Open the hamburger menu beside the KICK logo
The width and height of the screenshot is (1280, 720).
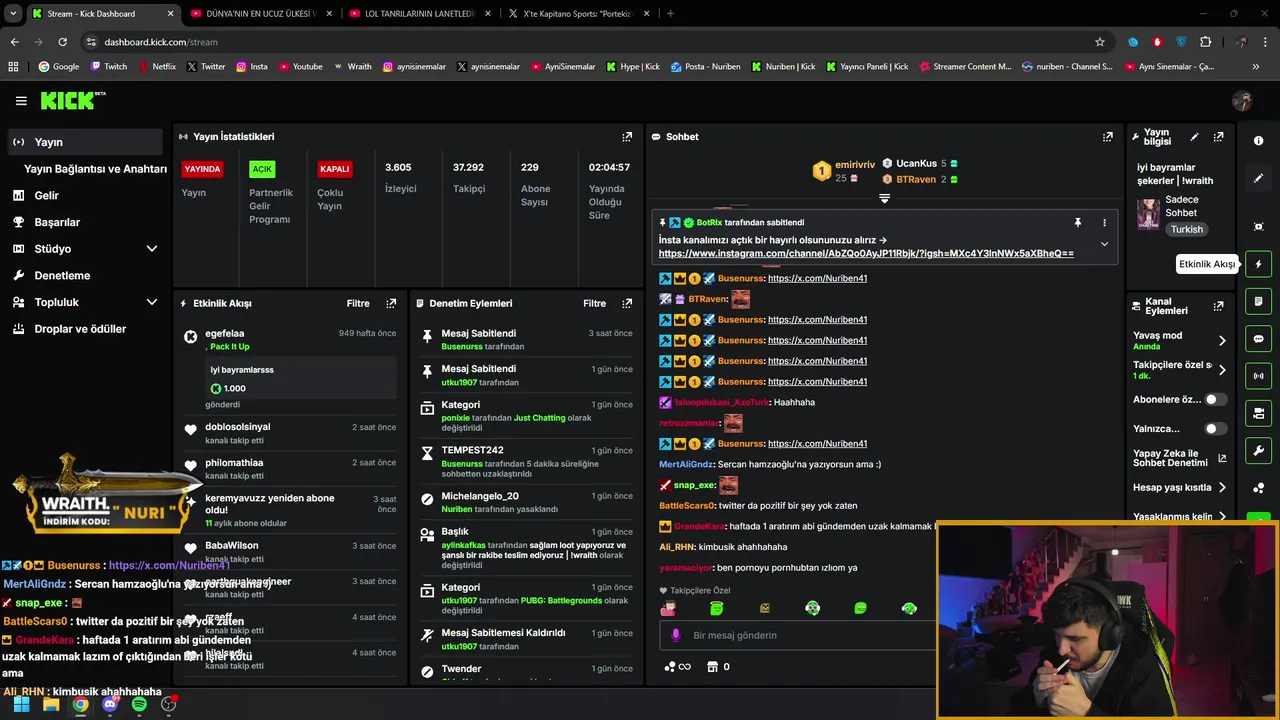[21, 101]
